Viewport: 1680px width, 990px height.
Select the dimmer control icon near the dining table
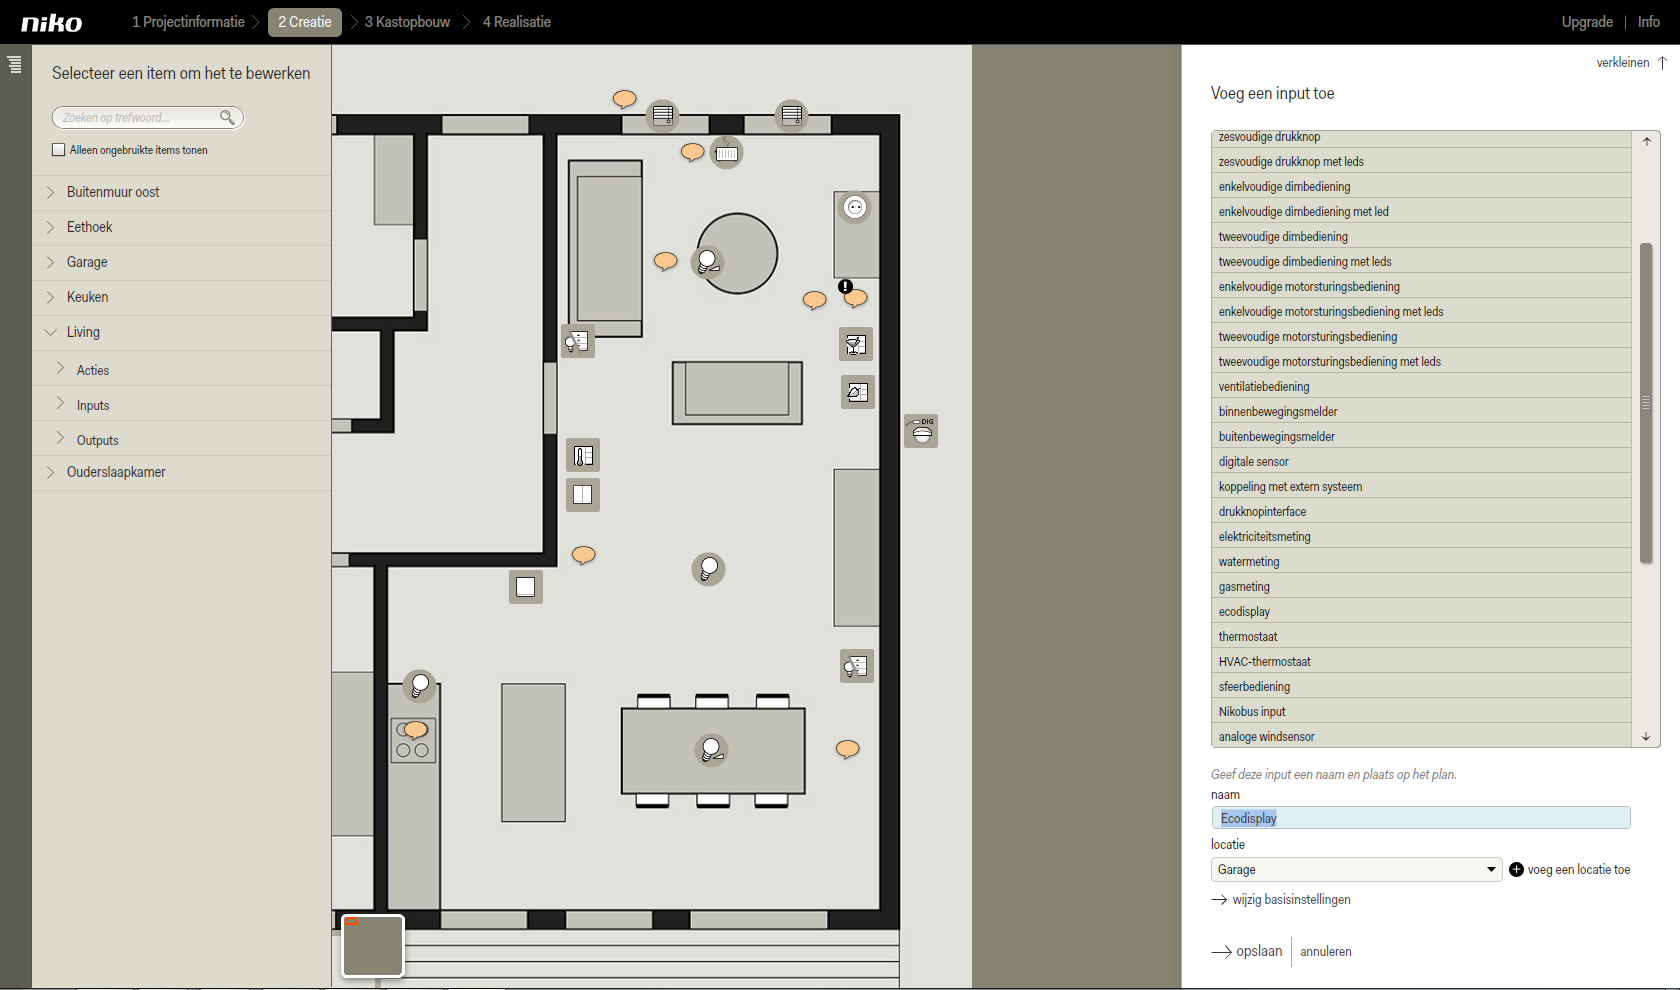[x=857, y=666]
